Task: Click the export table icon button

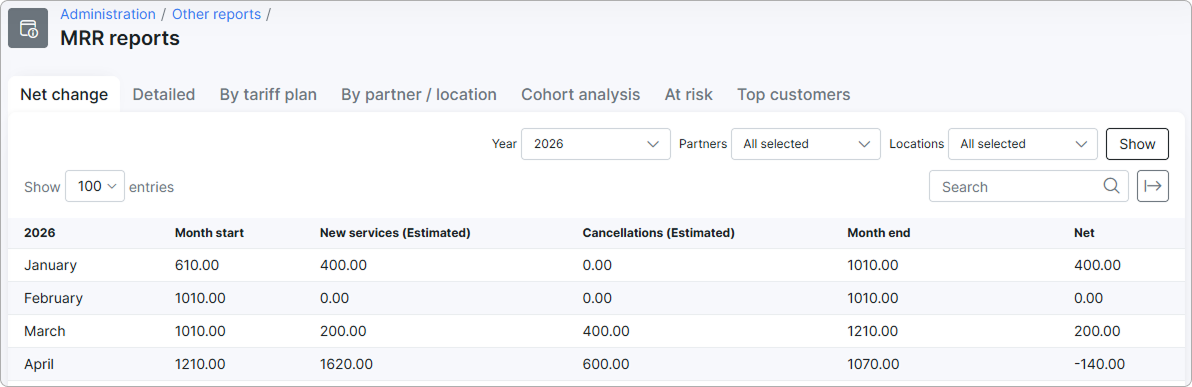Action: [1152, 186]
